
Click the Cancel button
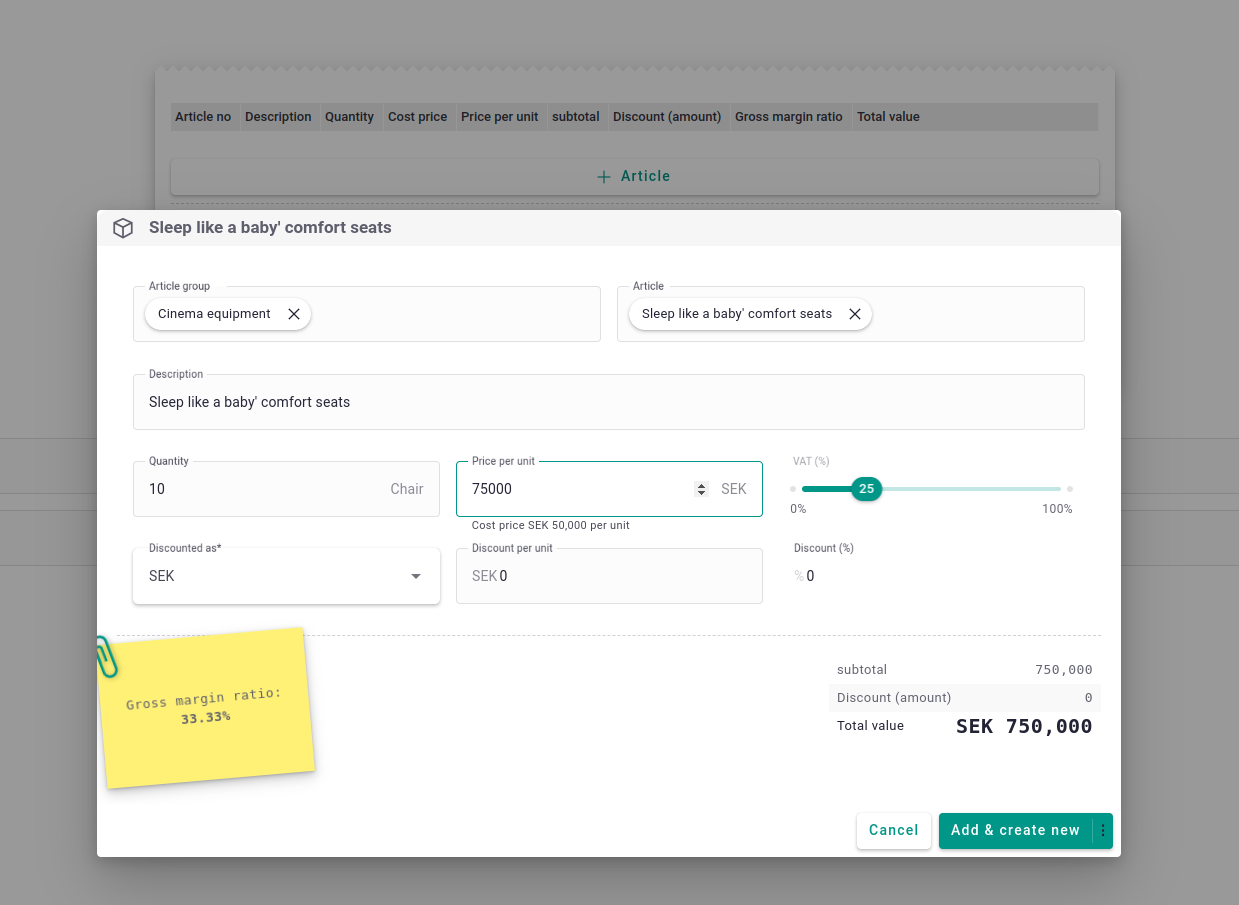[893, 831]
